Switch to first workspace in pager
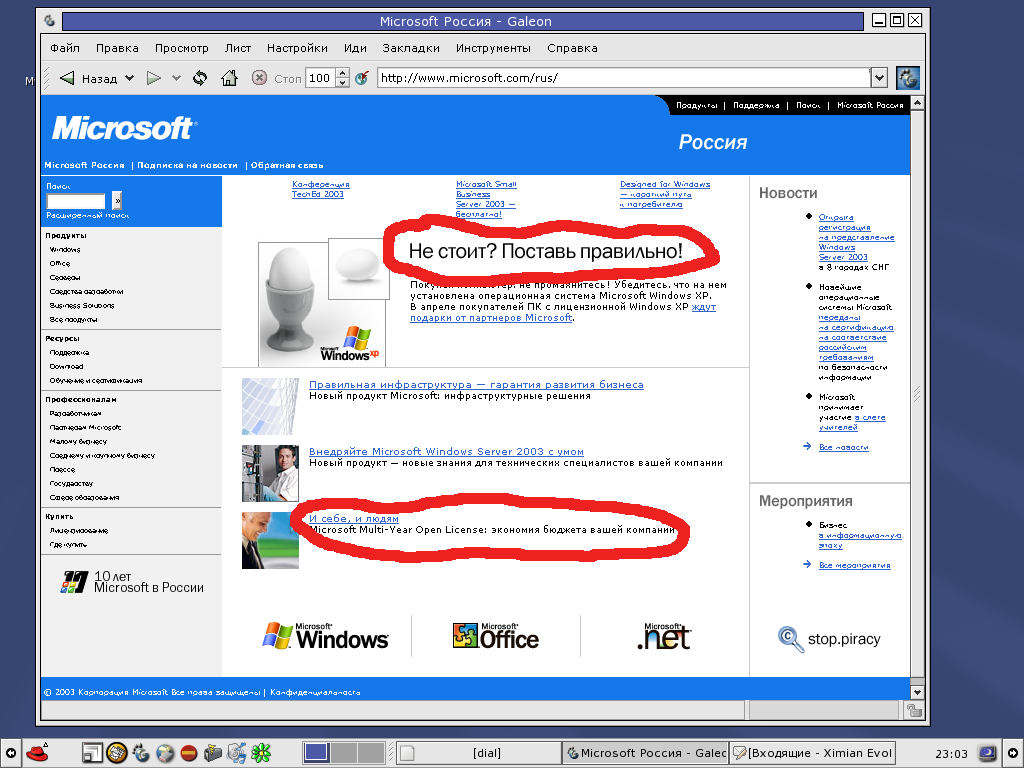Screen dimensions: 1024x768 tap(317, 752)
